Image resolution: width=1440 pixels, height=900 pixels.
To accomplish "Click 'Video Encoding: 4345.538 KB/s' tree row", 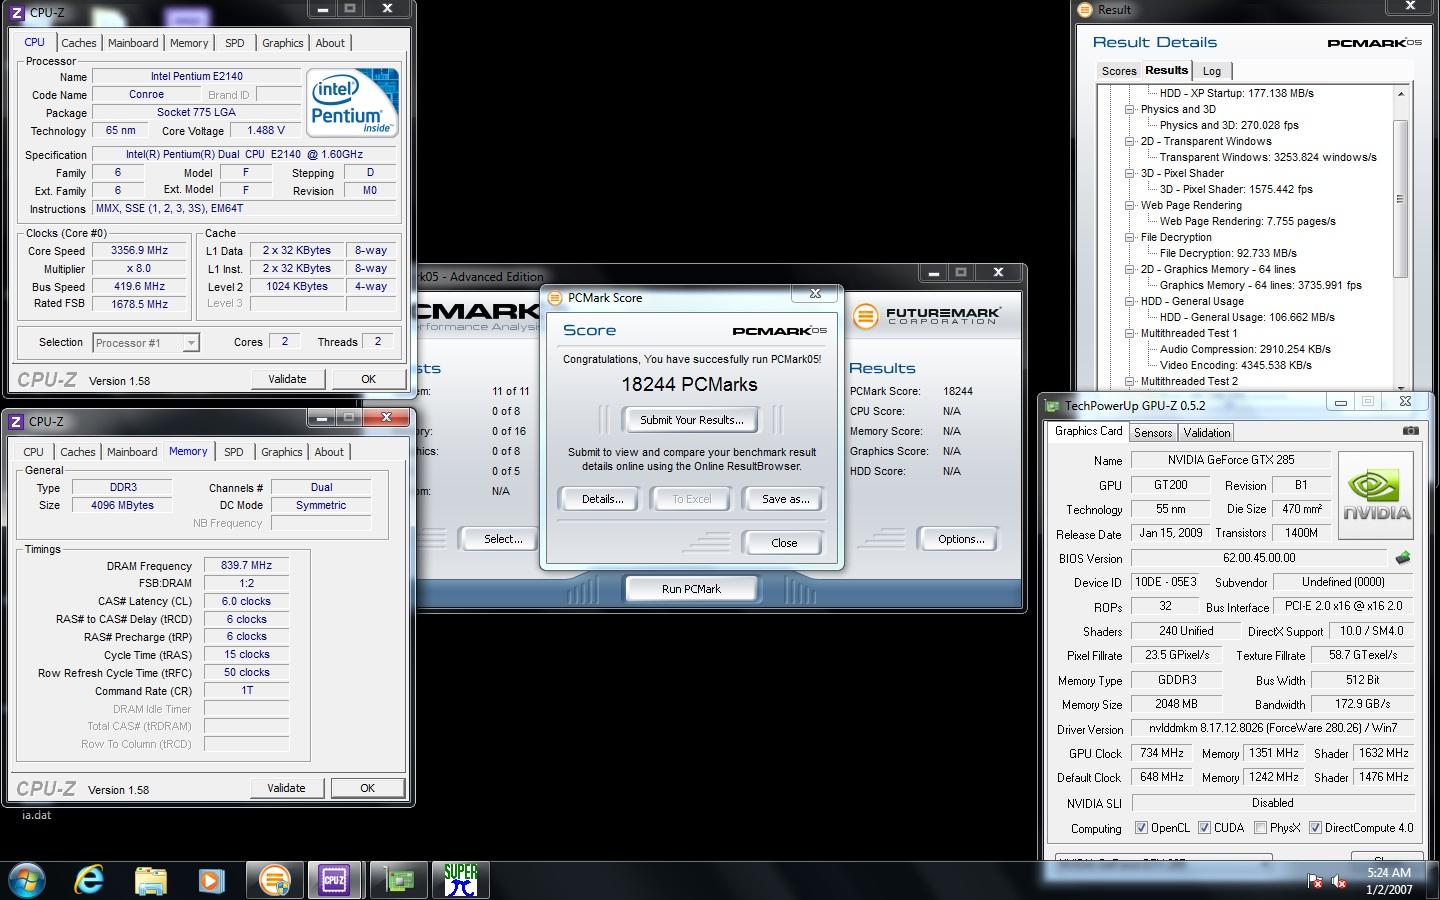I will [1235, 365].
